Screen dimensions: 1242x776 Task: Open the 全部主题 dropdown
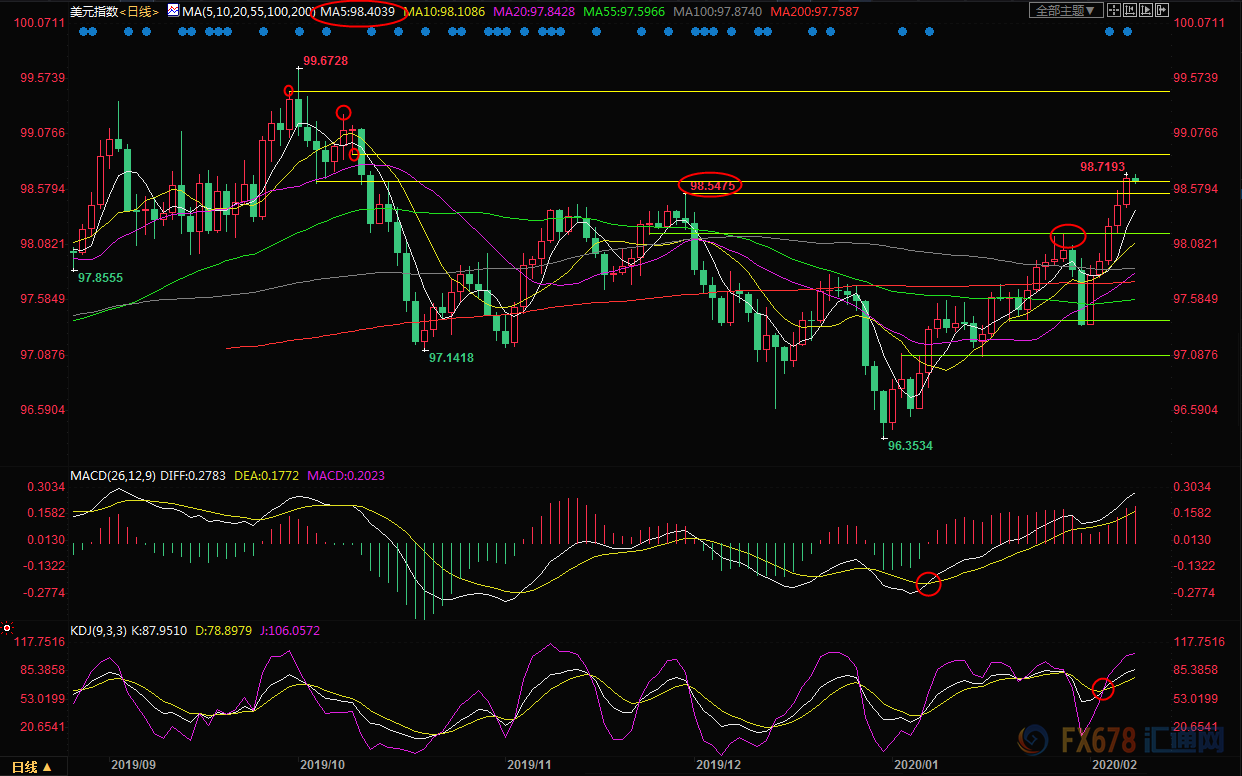click(x=1066, y=10)
